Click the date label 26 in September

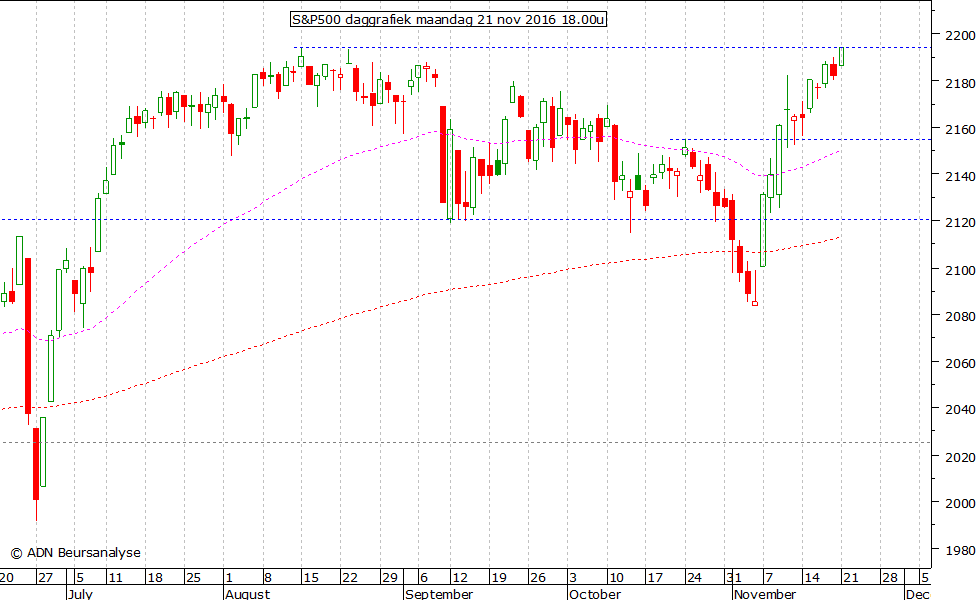[x=538, y=578]
